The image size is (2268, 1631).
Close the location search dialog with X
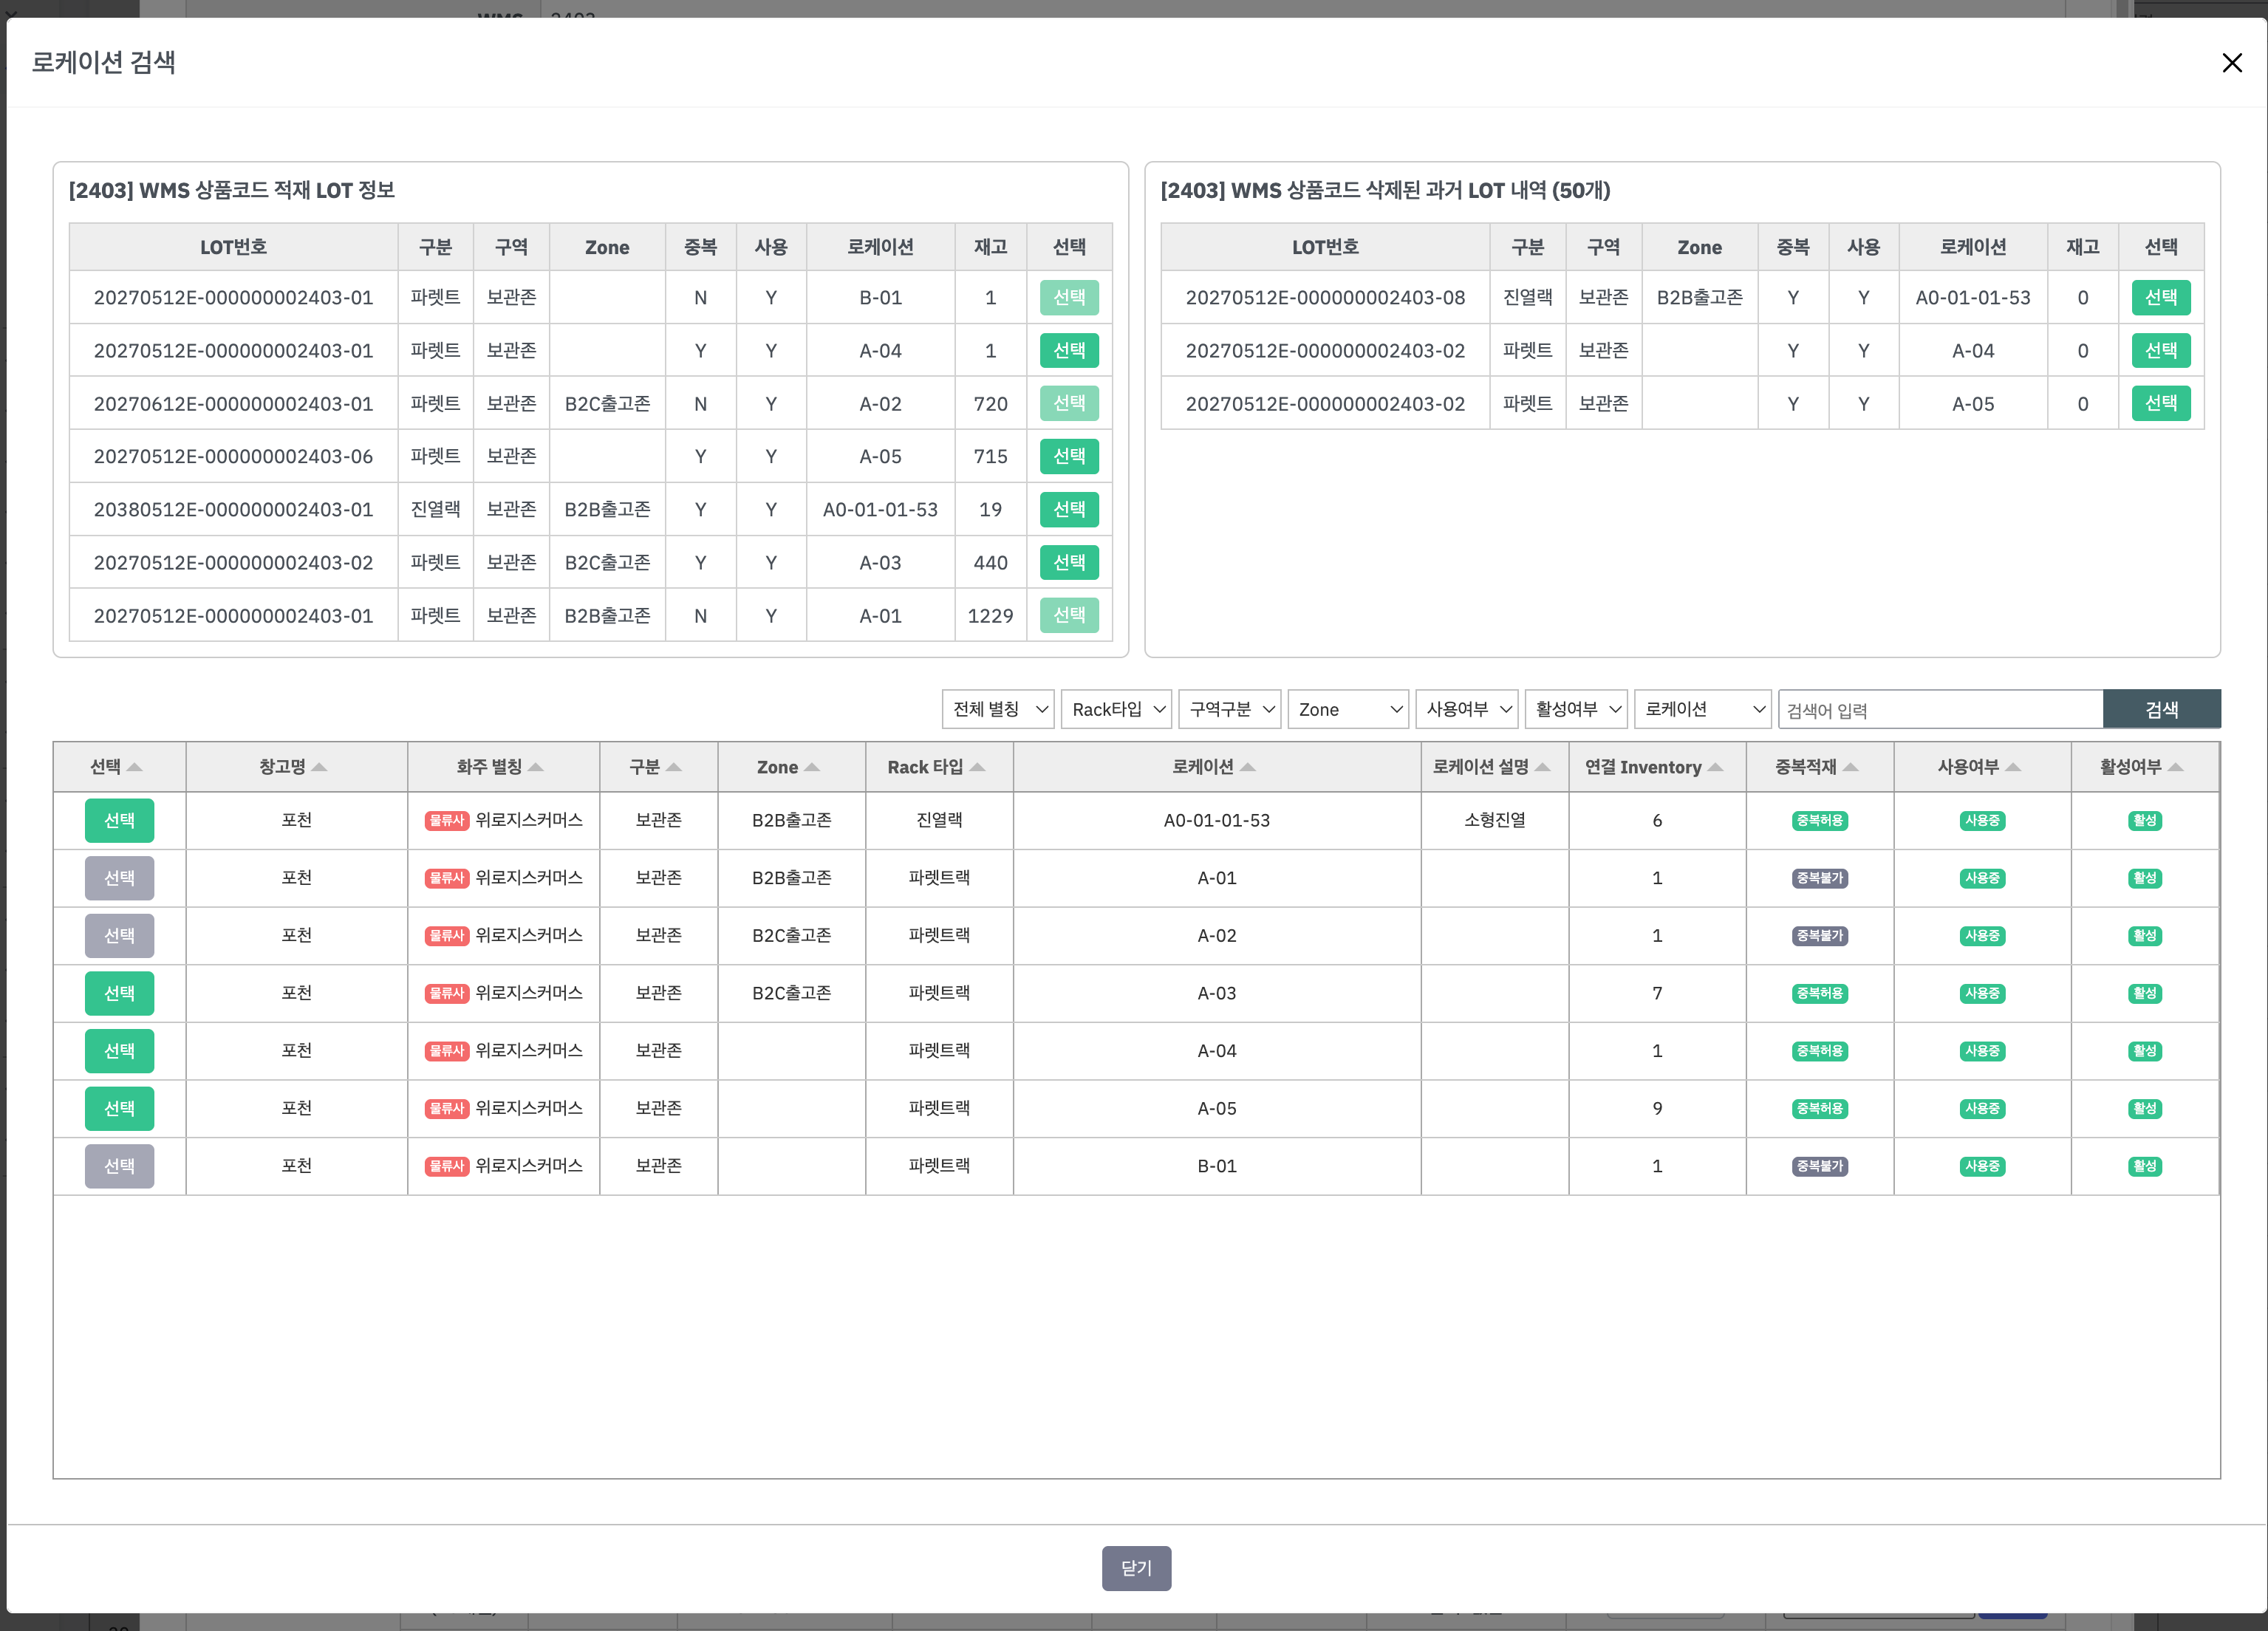[2231, 63]
